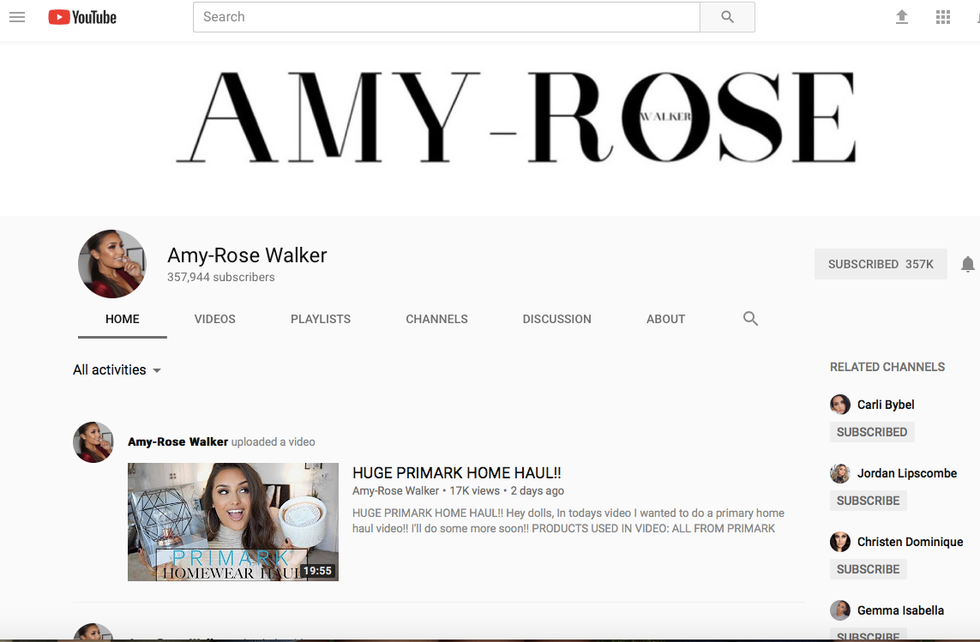Open the Playlists tab
Screen dimensions: 980x642
click(320, 319)
